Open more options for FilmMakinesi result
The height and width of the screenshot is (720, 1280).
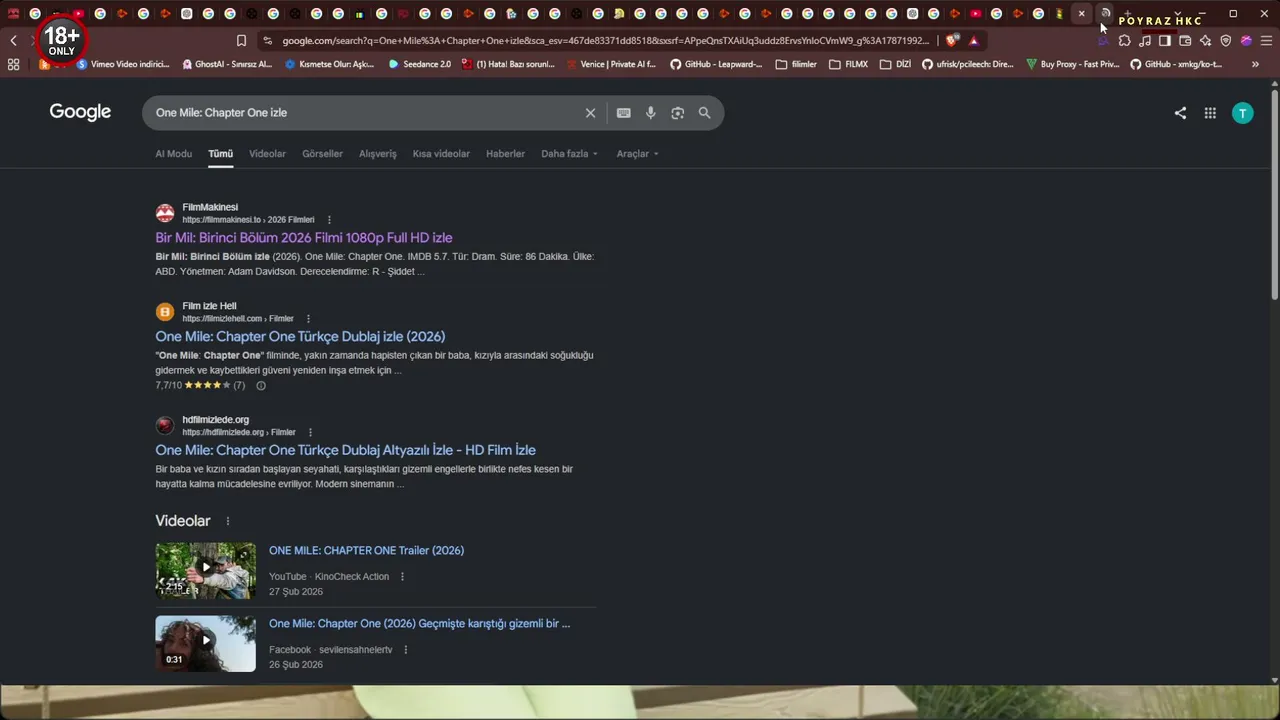click(x=329, y=220)
